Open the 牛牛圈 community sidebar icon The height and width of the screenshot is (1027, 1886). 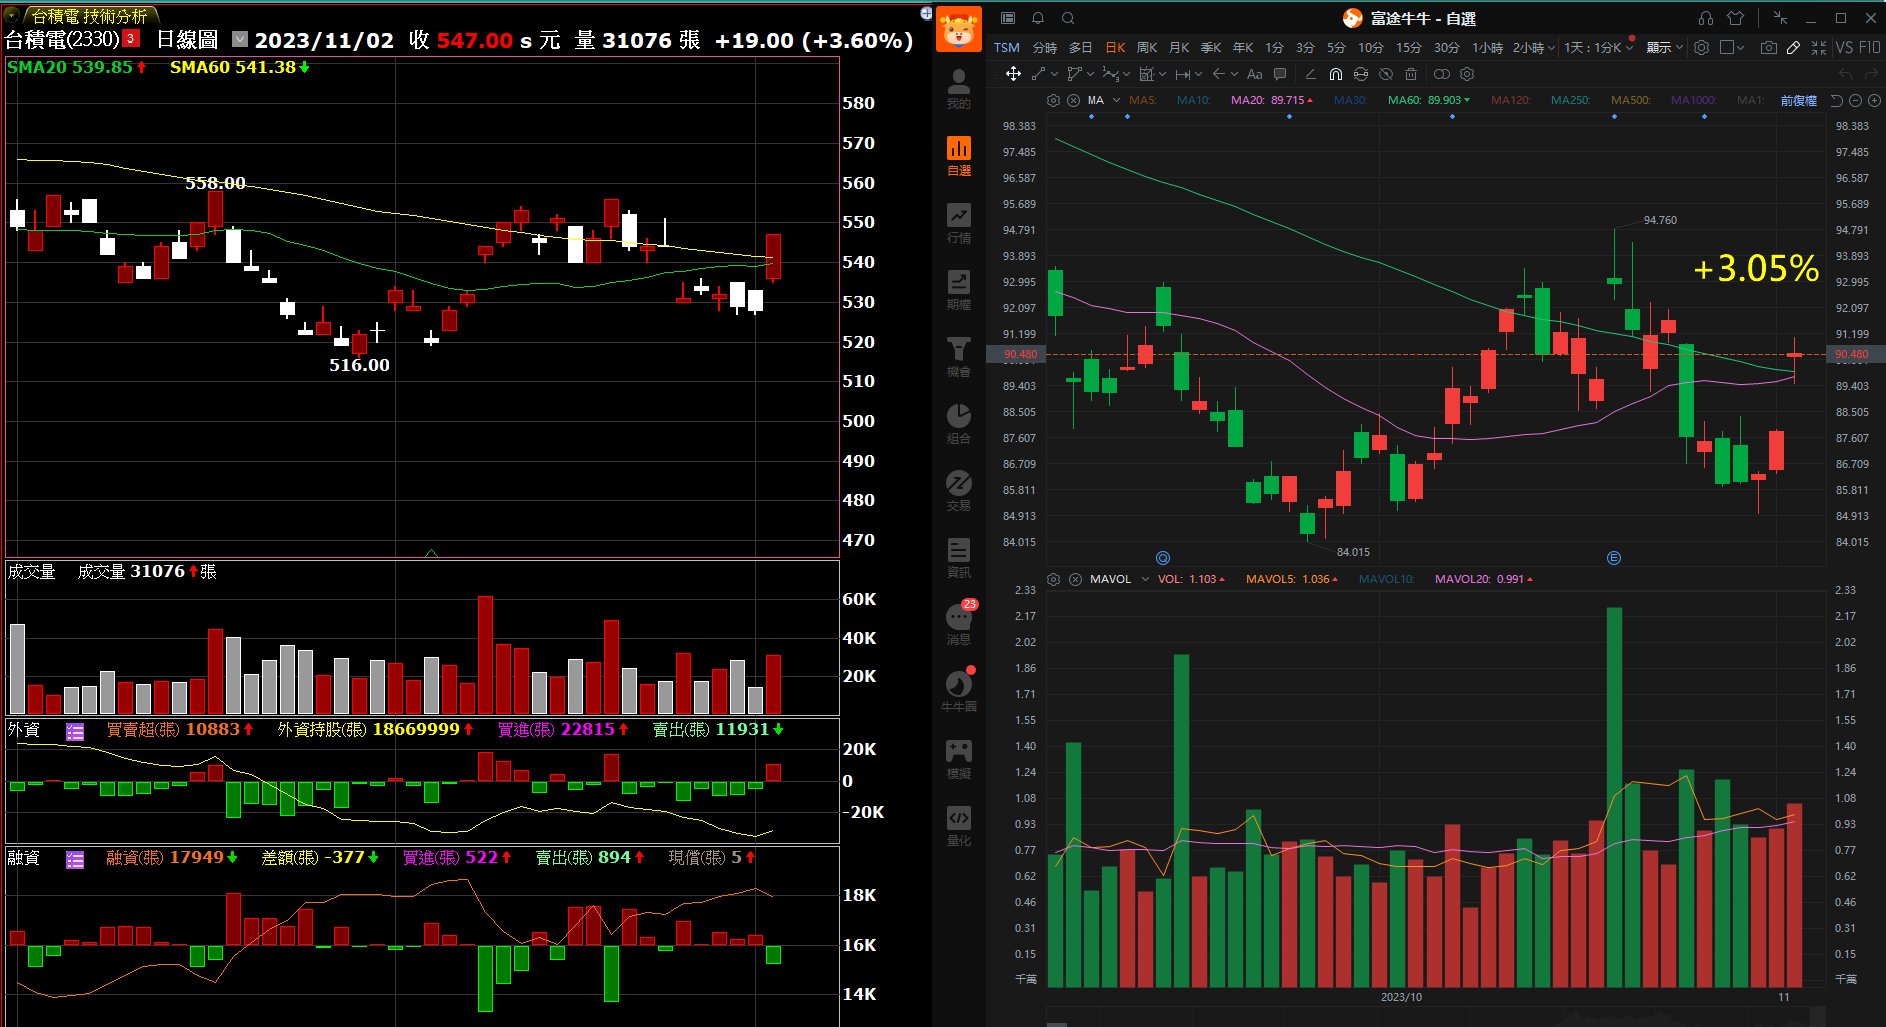point(958,691)
